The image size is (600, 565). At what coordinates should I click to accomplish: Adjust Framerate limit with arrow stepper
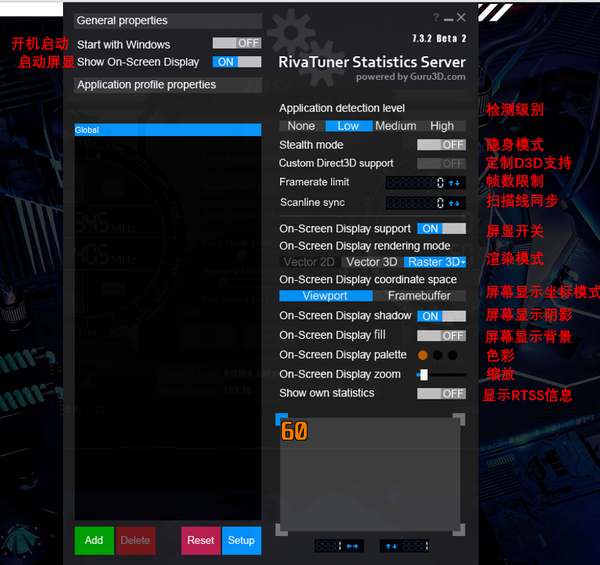point(454,183)
